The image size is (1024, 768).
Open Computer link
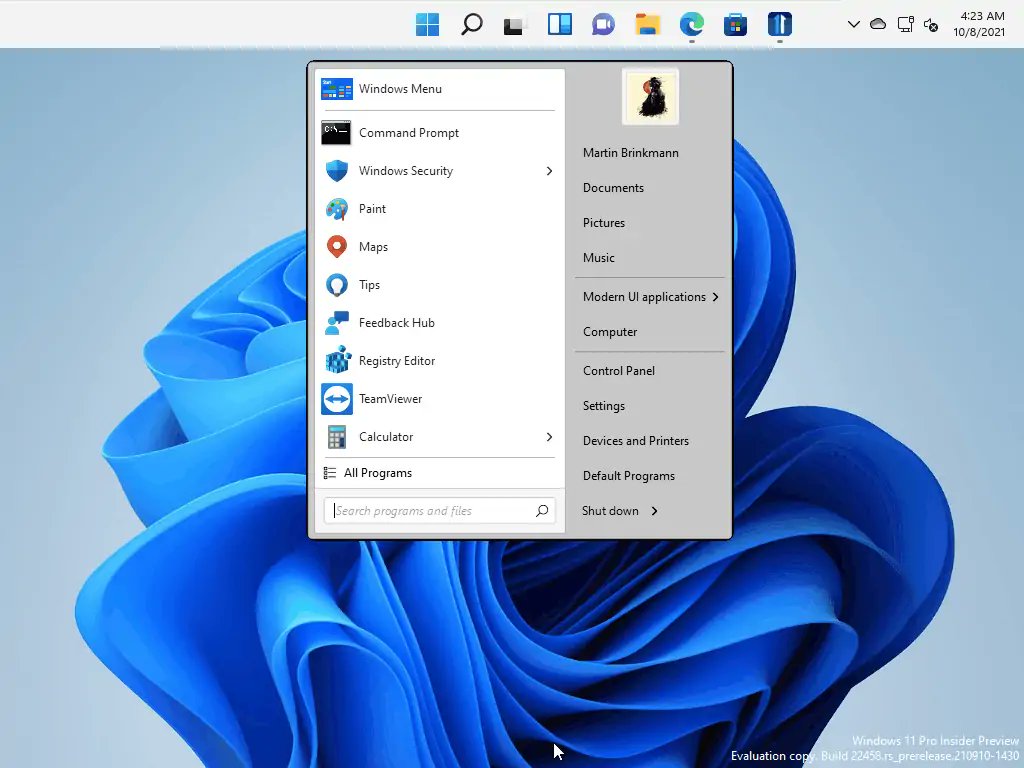[x=610, y=332]
